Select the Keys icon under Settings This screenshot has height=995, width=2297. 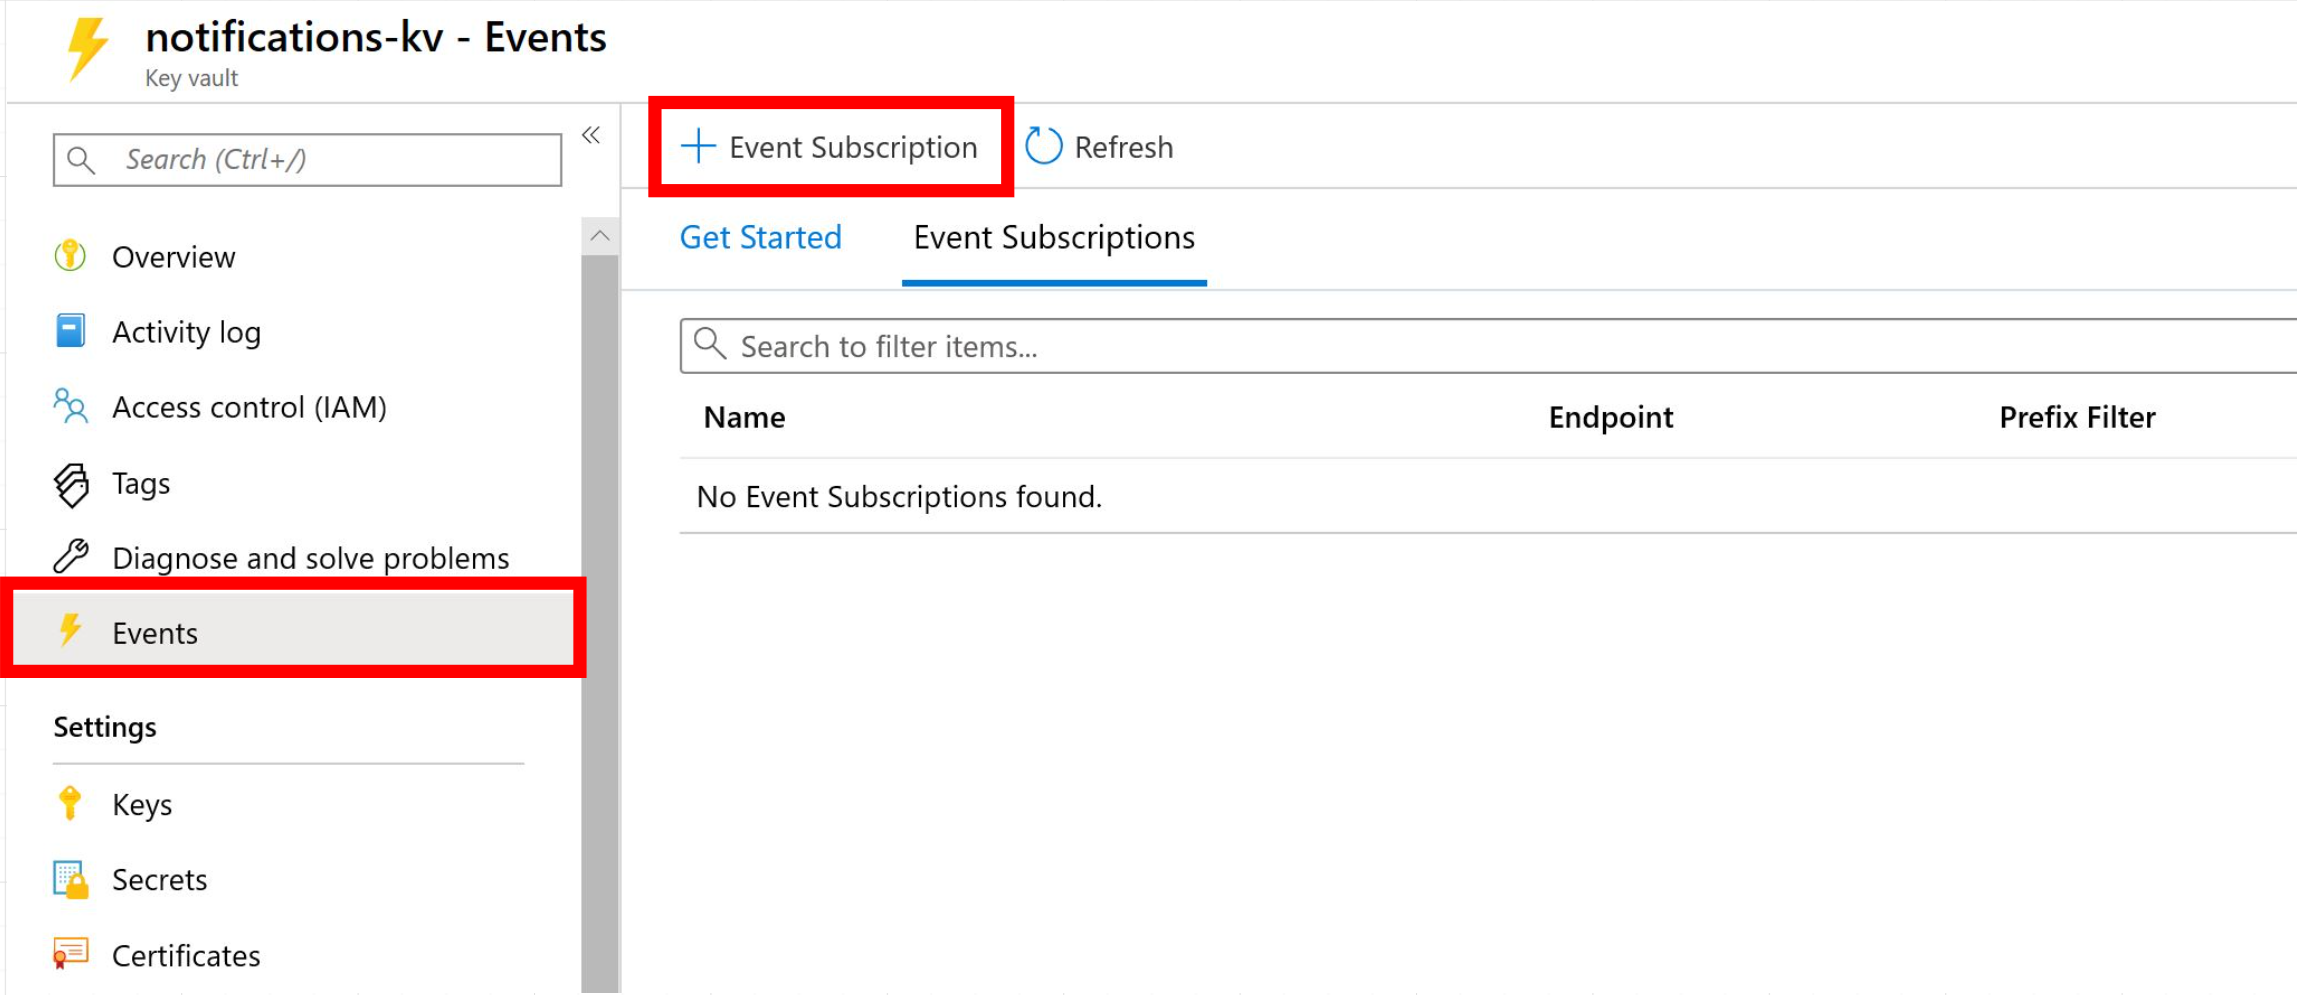coord(68,803)
